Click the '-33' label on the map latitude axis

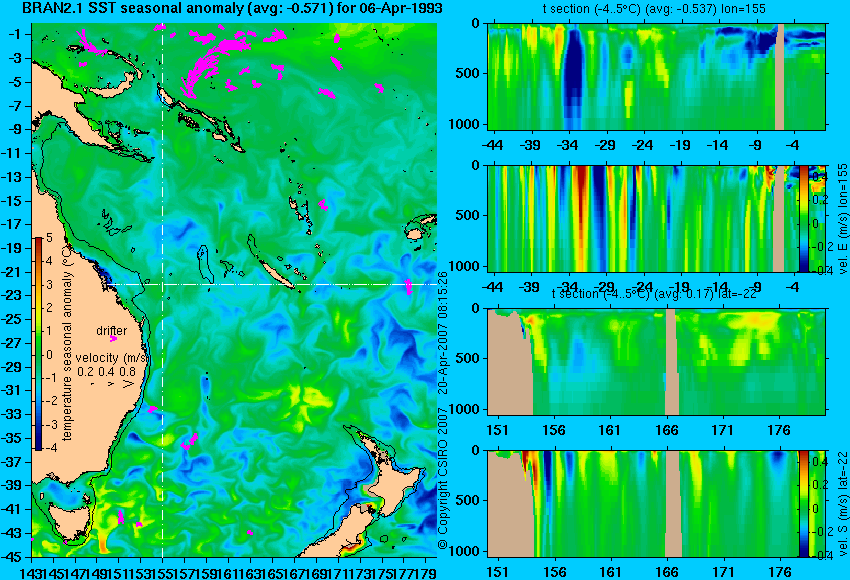12,414
